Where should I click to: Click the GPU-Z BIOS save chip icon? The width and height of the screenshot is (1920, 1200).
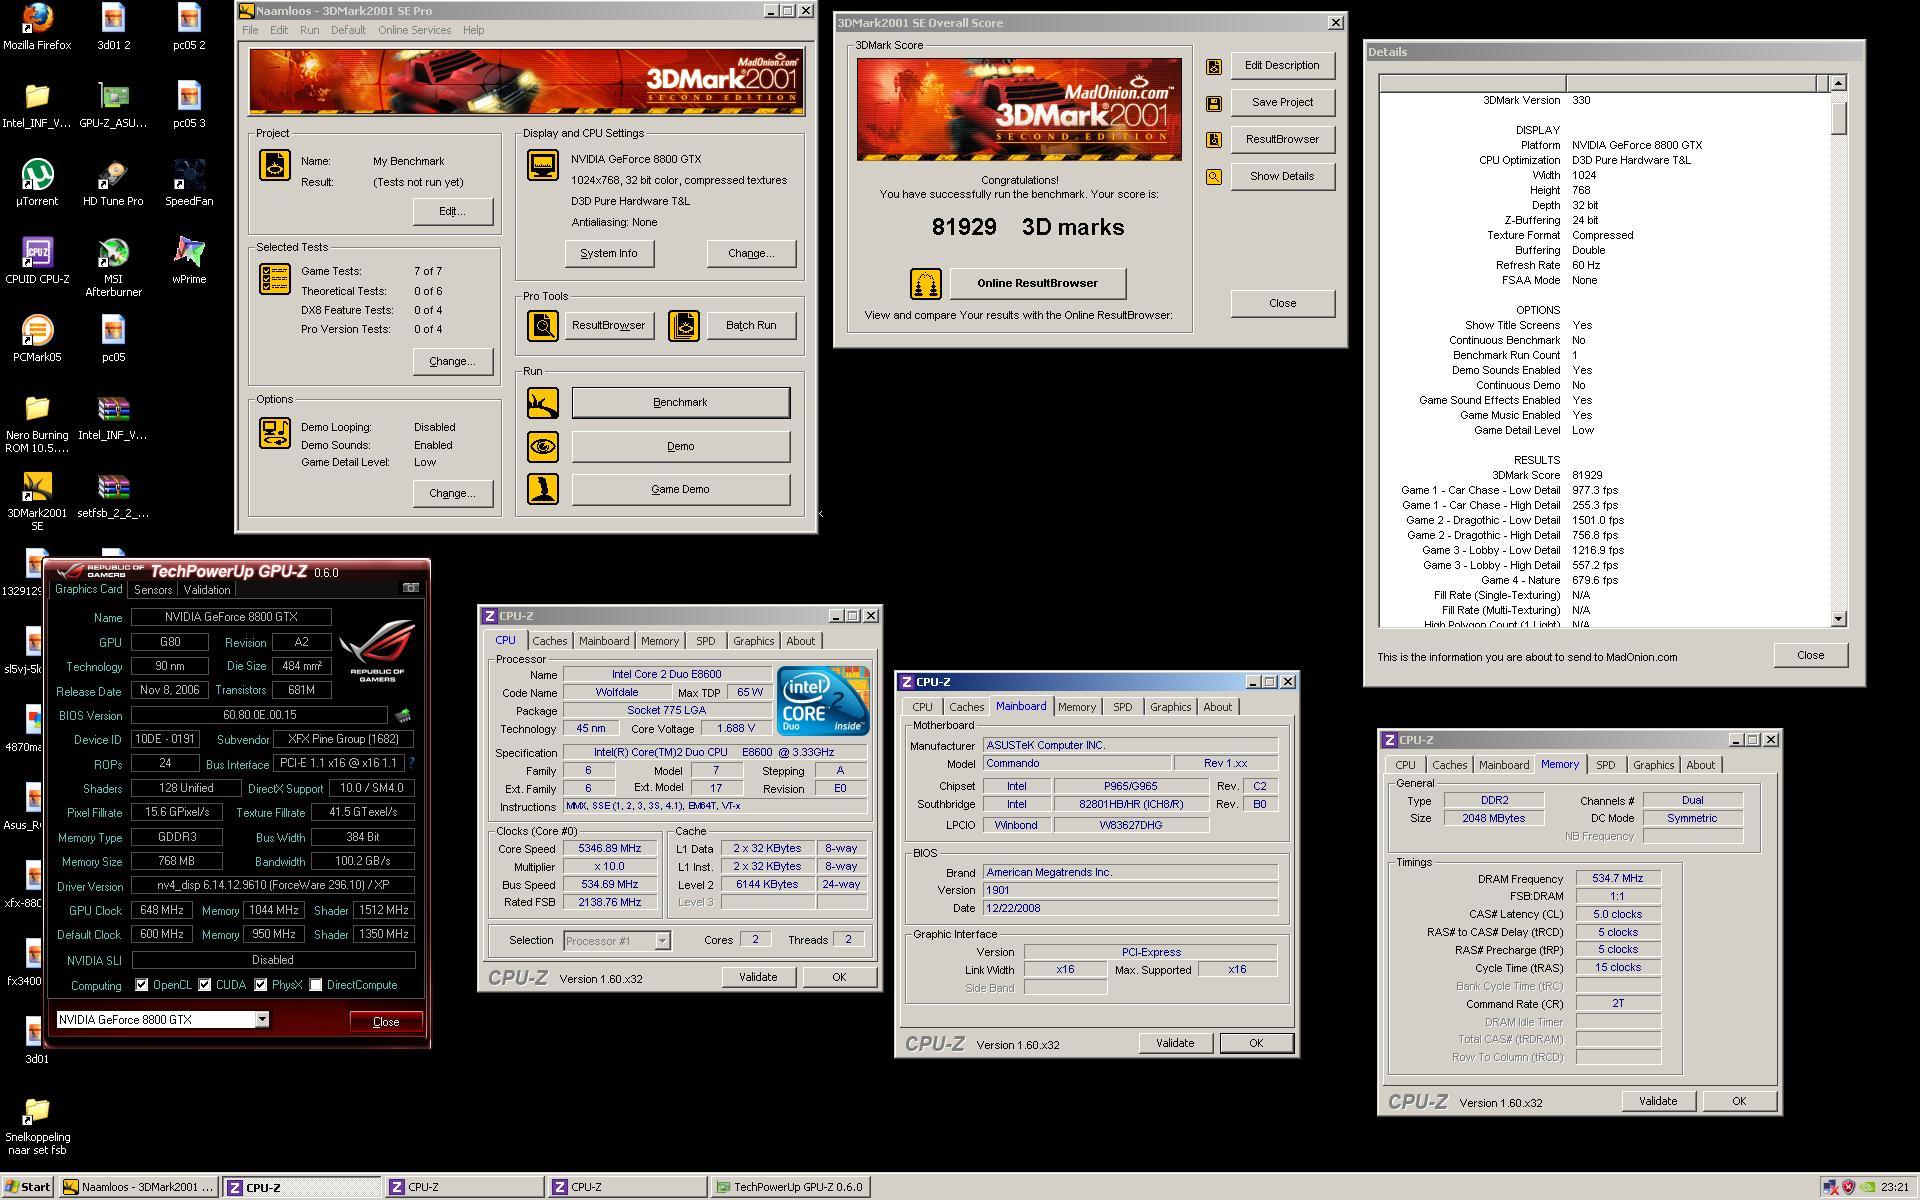(403, 715)
